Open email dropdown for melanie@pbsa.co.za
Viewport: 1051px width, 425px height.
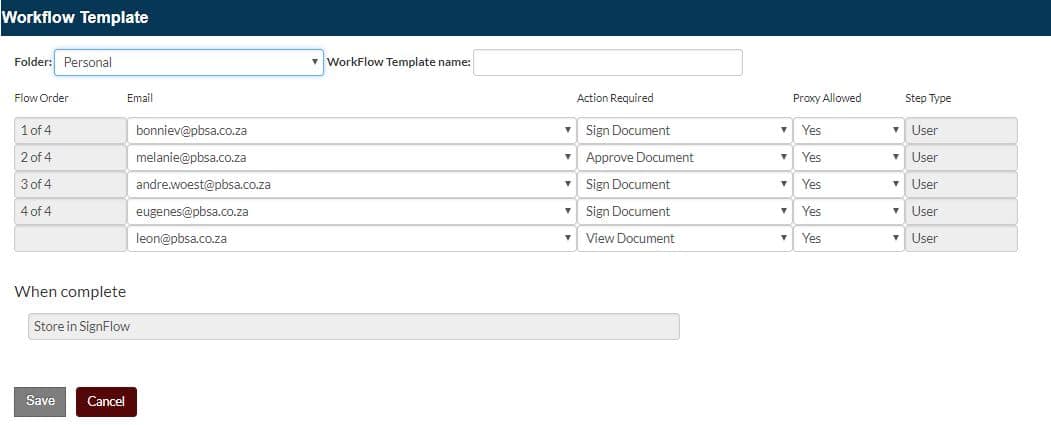(x=351, y=158)
